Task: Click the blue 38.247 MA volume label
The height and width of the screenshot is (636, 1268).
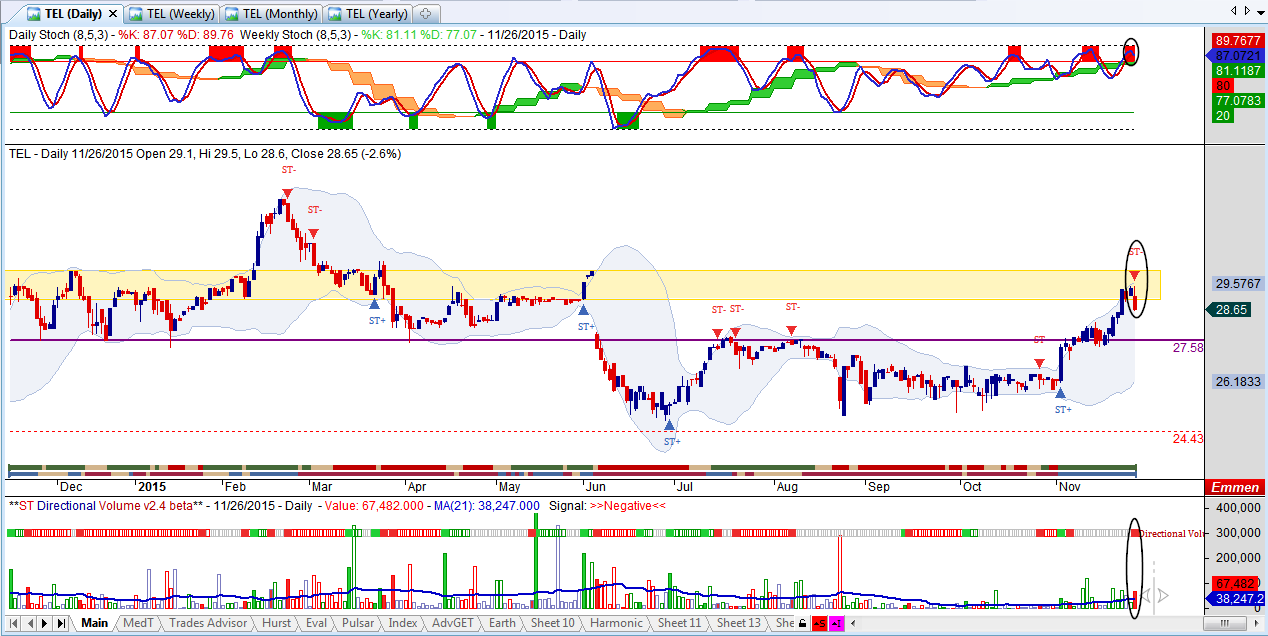Action: (x=1236, y=599)
